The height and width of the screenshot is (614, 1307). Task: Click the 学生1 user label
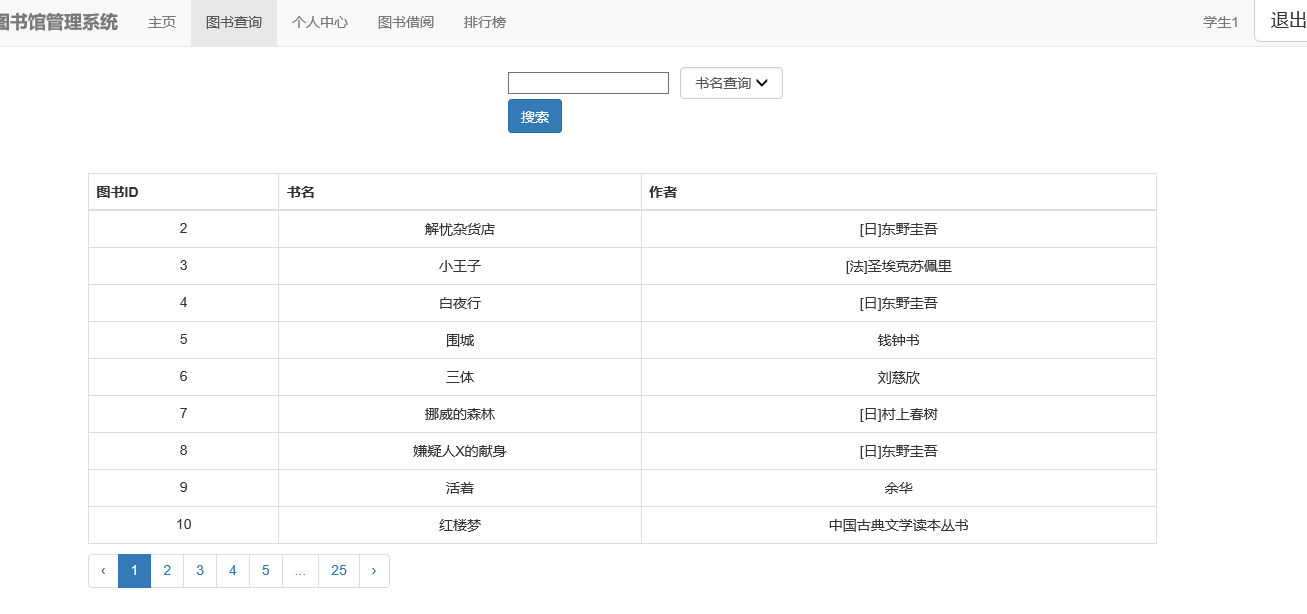pos(1220,22)
